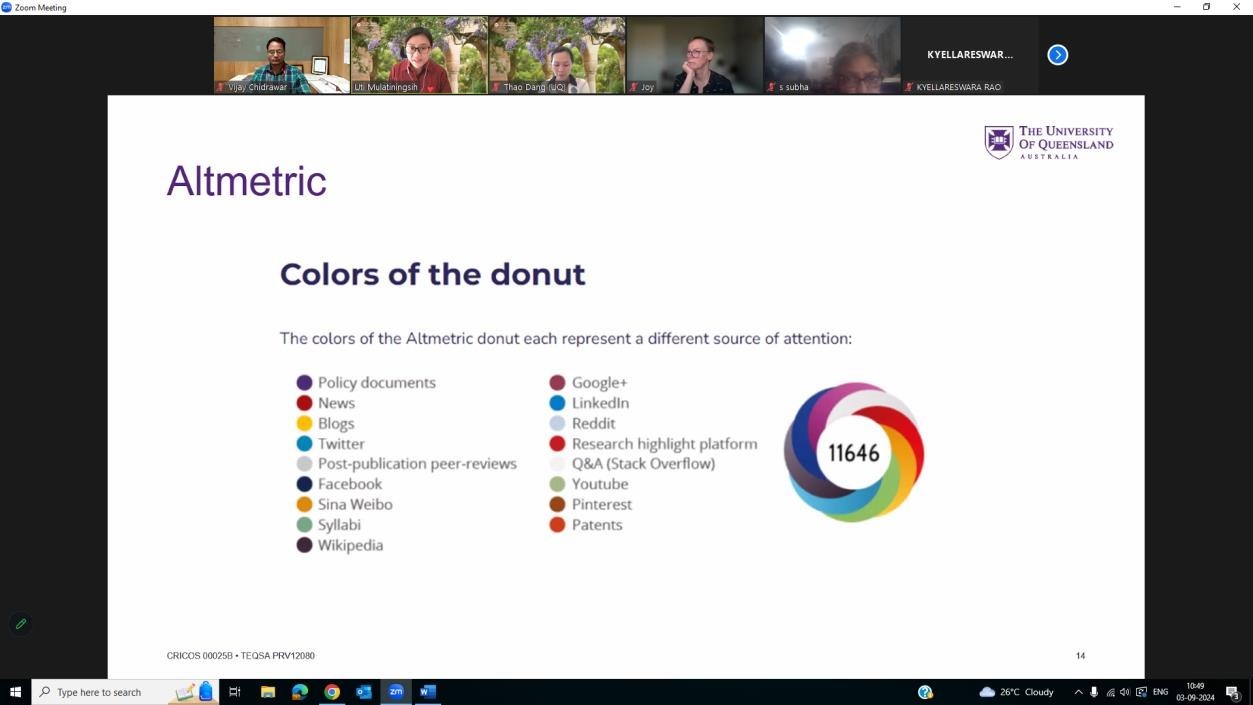Click the grey Post-publication peer-reviews dot

coord(304,464)
